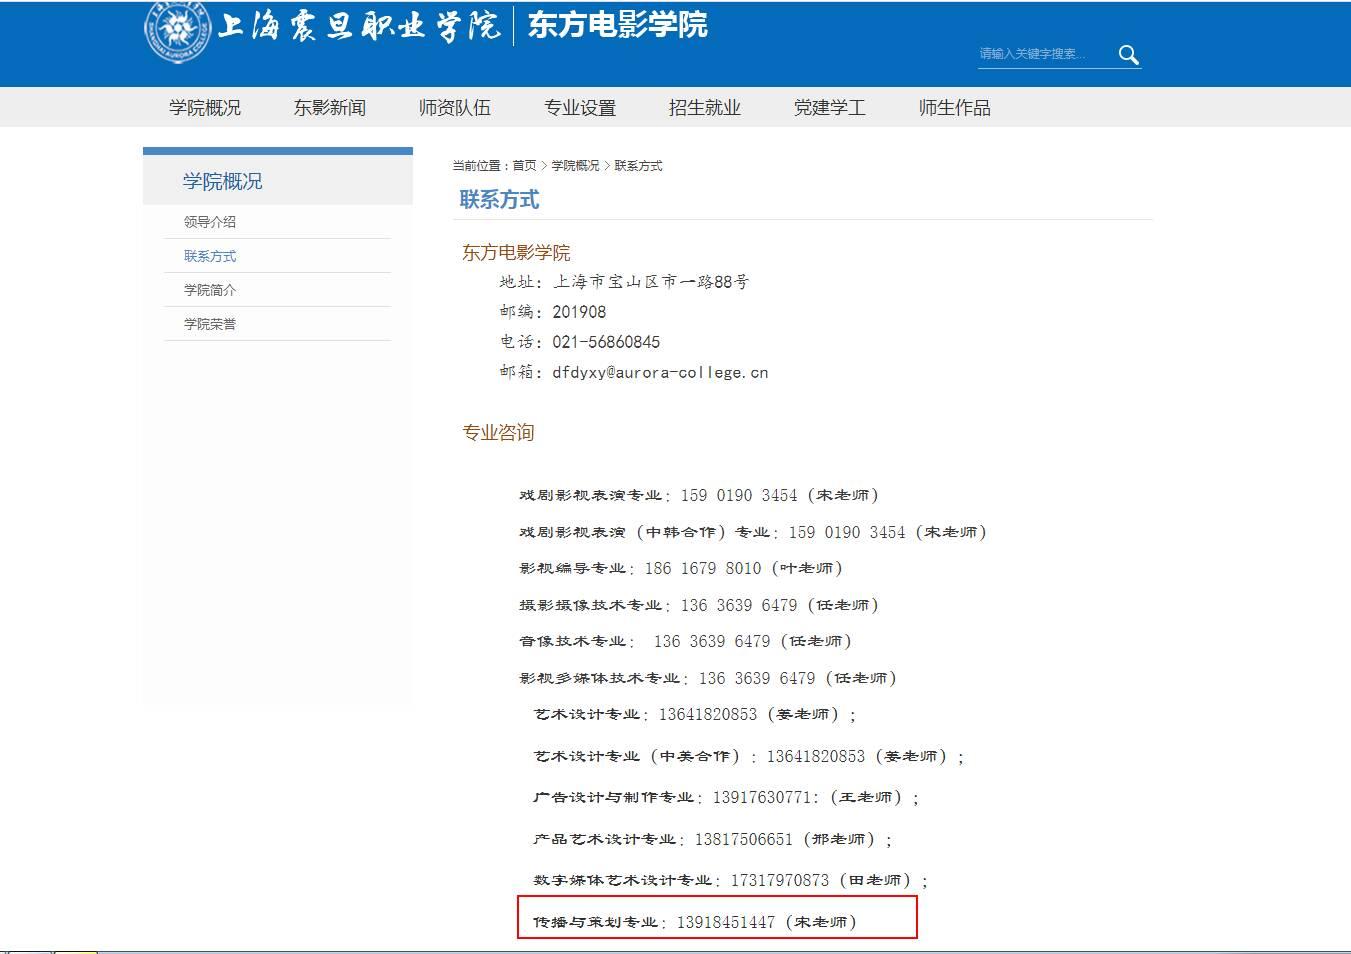Click the 专业咨询 section heading

click(x=498, y=433)
